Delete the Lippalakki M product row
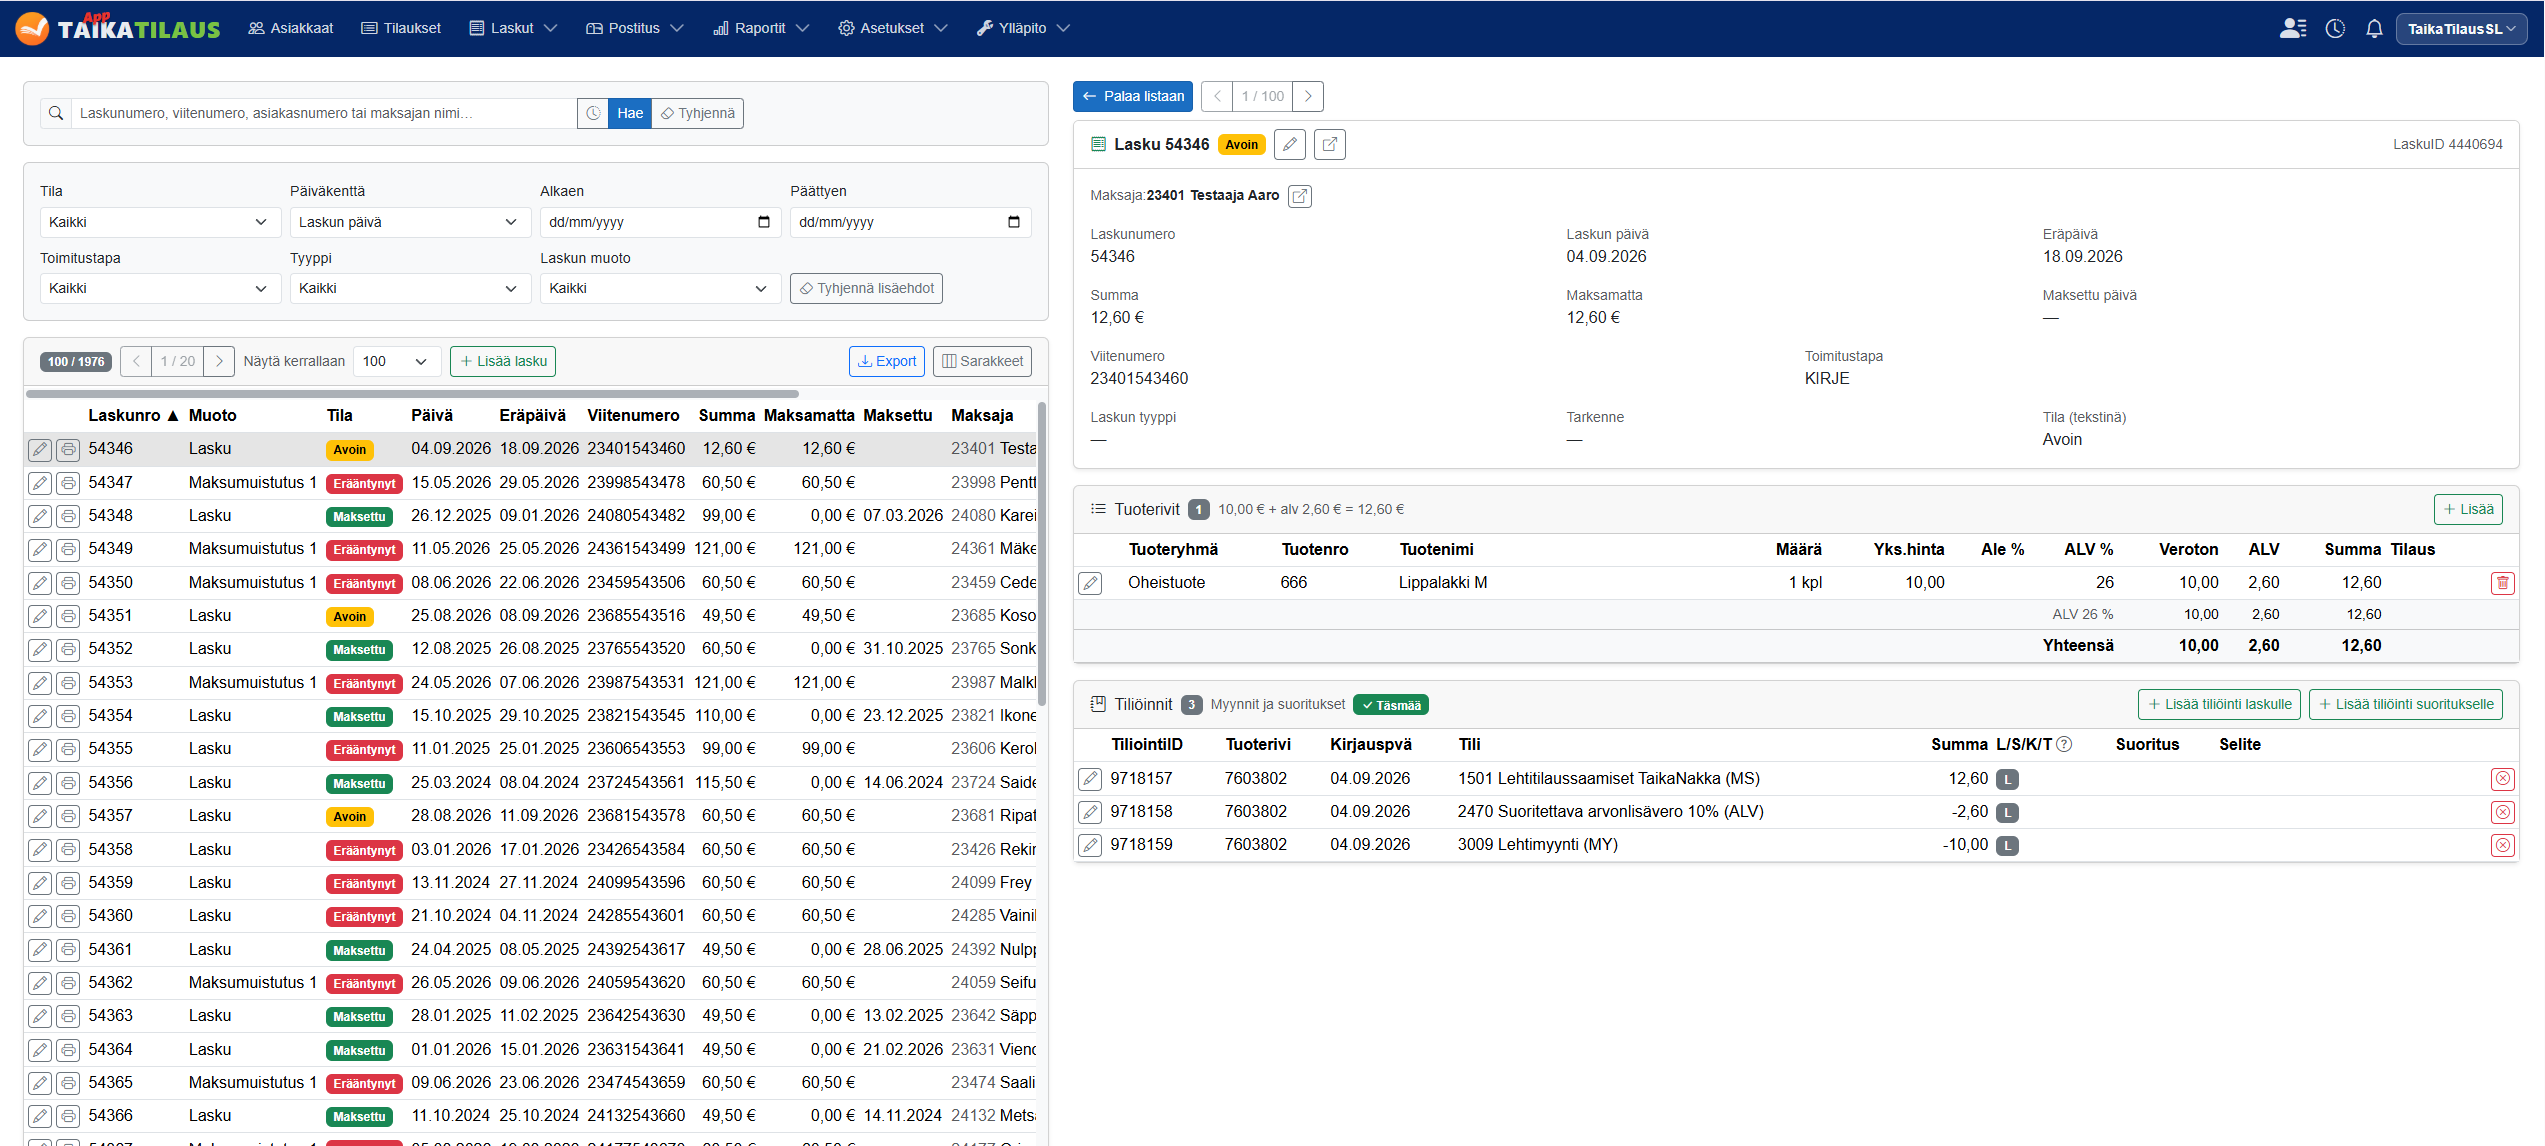 [2503, 583]
